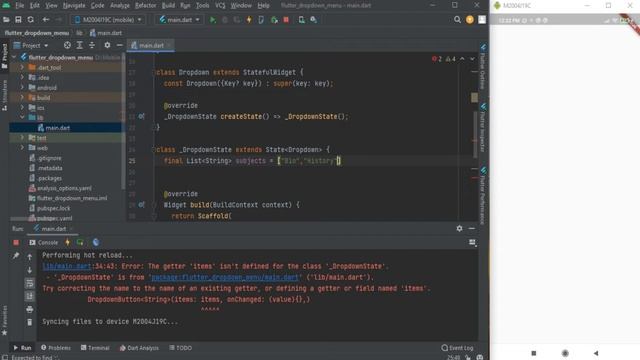The height and width of the screenshot is (360, 640).
Task: Open the main.dart run configuration dropdown
Action: (x=179, y=20)
